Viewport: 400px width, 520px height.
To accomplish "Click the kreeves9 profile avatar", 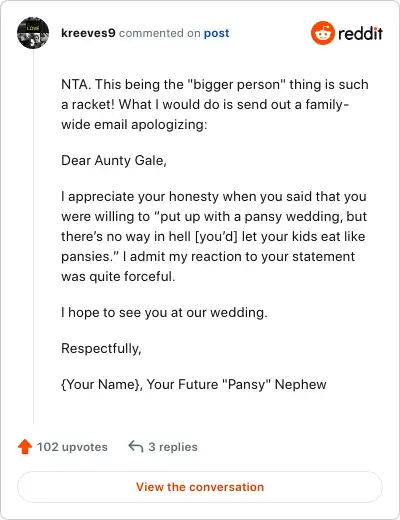I will point(33,33).
